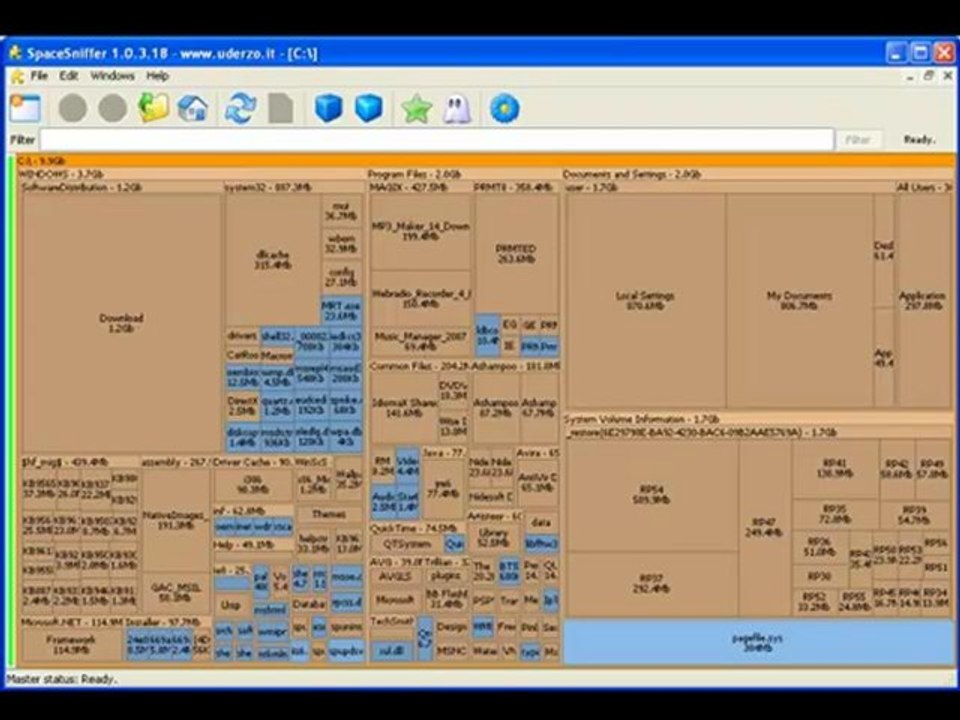The height and width of the screenshot is (720, 960).
Task: Open the File menu
Action: (x=39, y=76)
